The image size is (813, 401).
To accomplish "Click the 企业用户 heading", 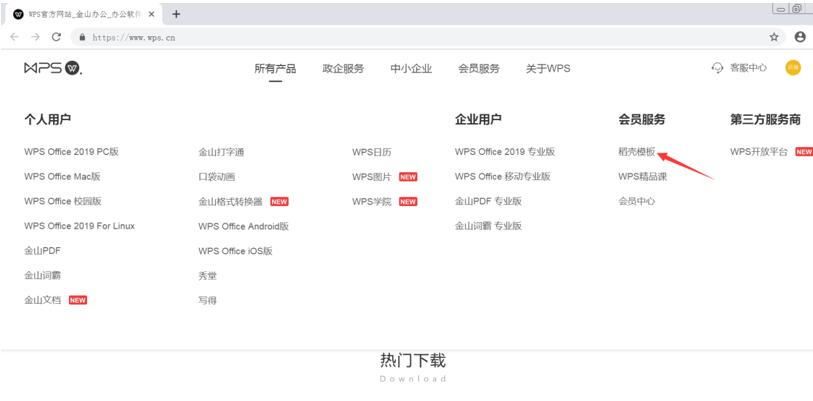I will click(478, 120).
